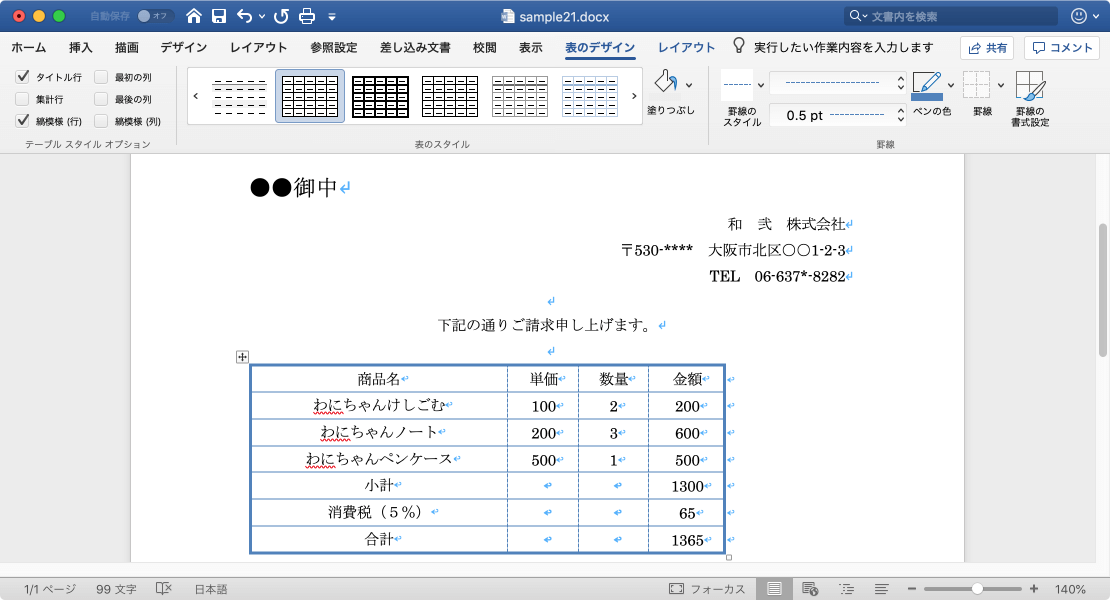Switch to the デザイン tab

pyautogui.click(x=183, y=47)
